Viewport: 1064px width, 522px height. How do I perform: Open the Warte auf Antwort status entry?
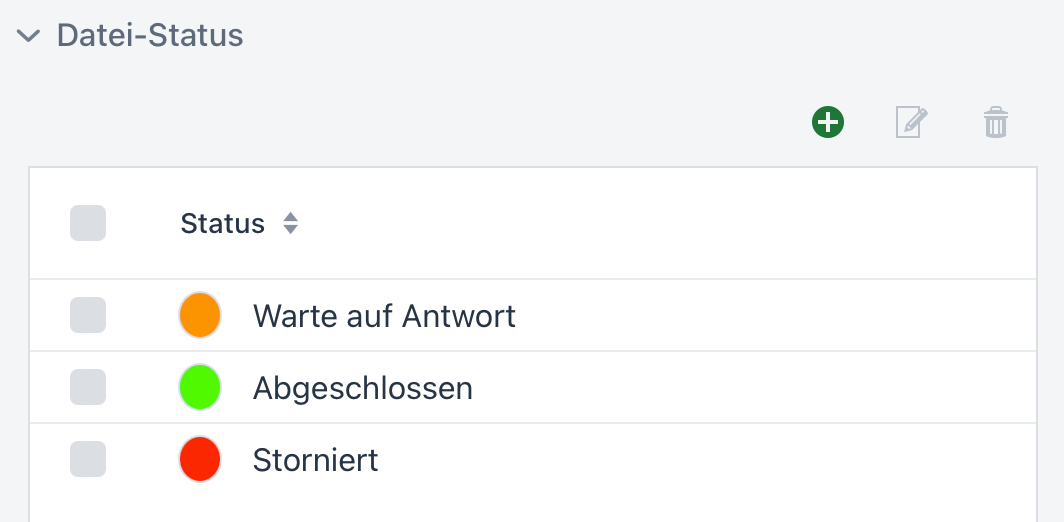click(384, 316)
